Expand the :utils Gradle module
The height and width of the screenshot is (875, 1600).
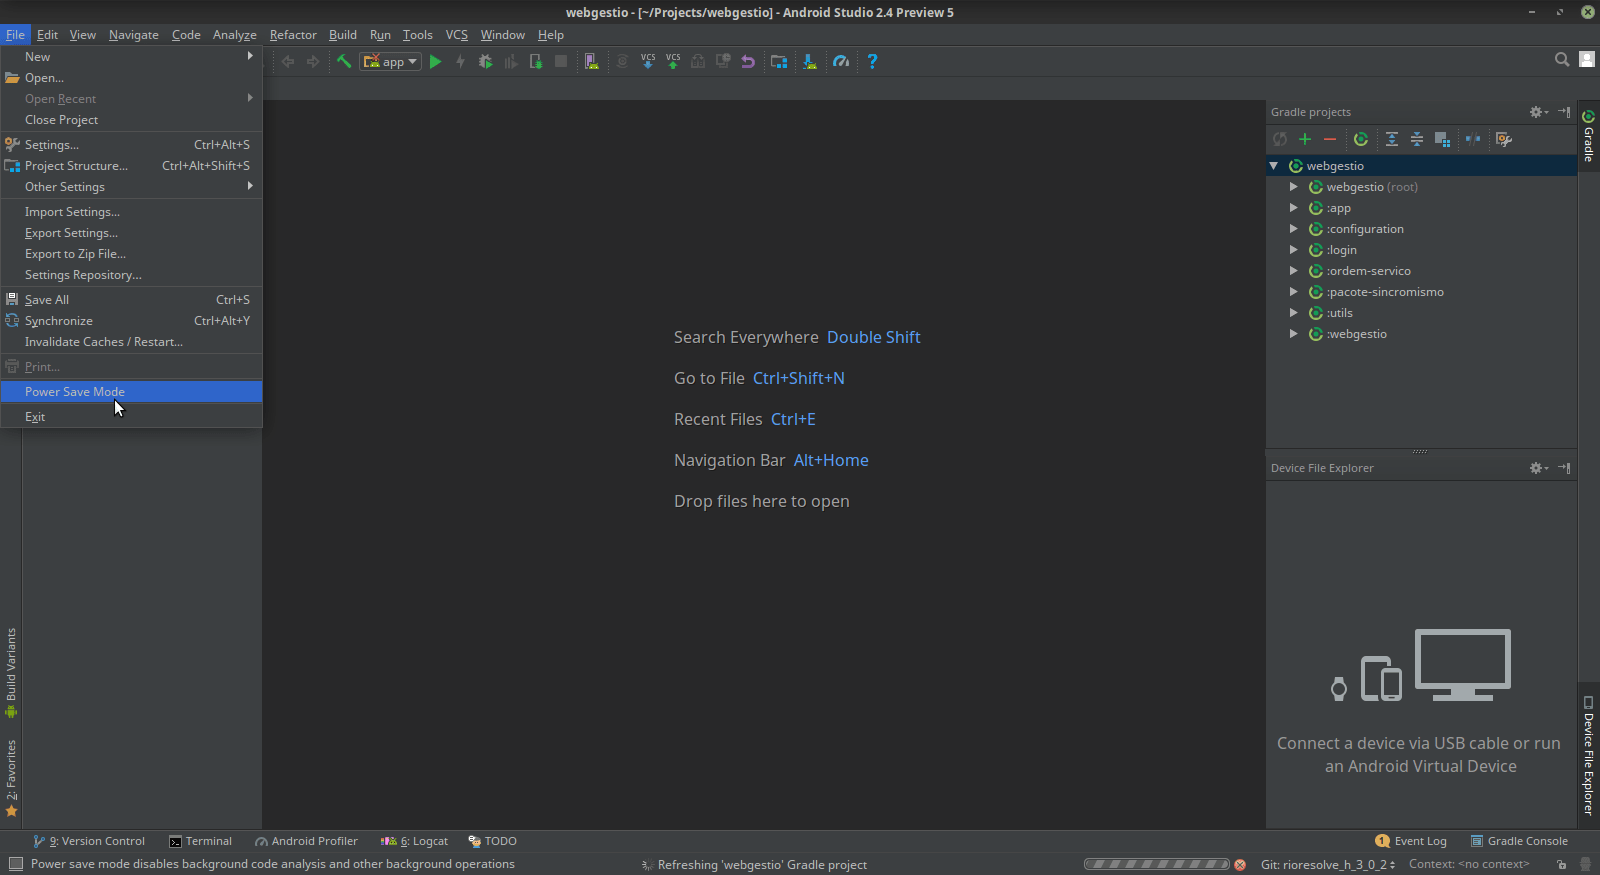[1293, 313]
